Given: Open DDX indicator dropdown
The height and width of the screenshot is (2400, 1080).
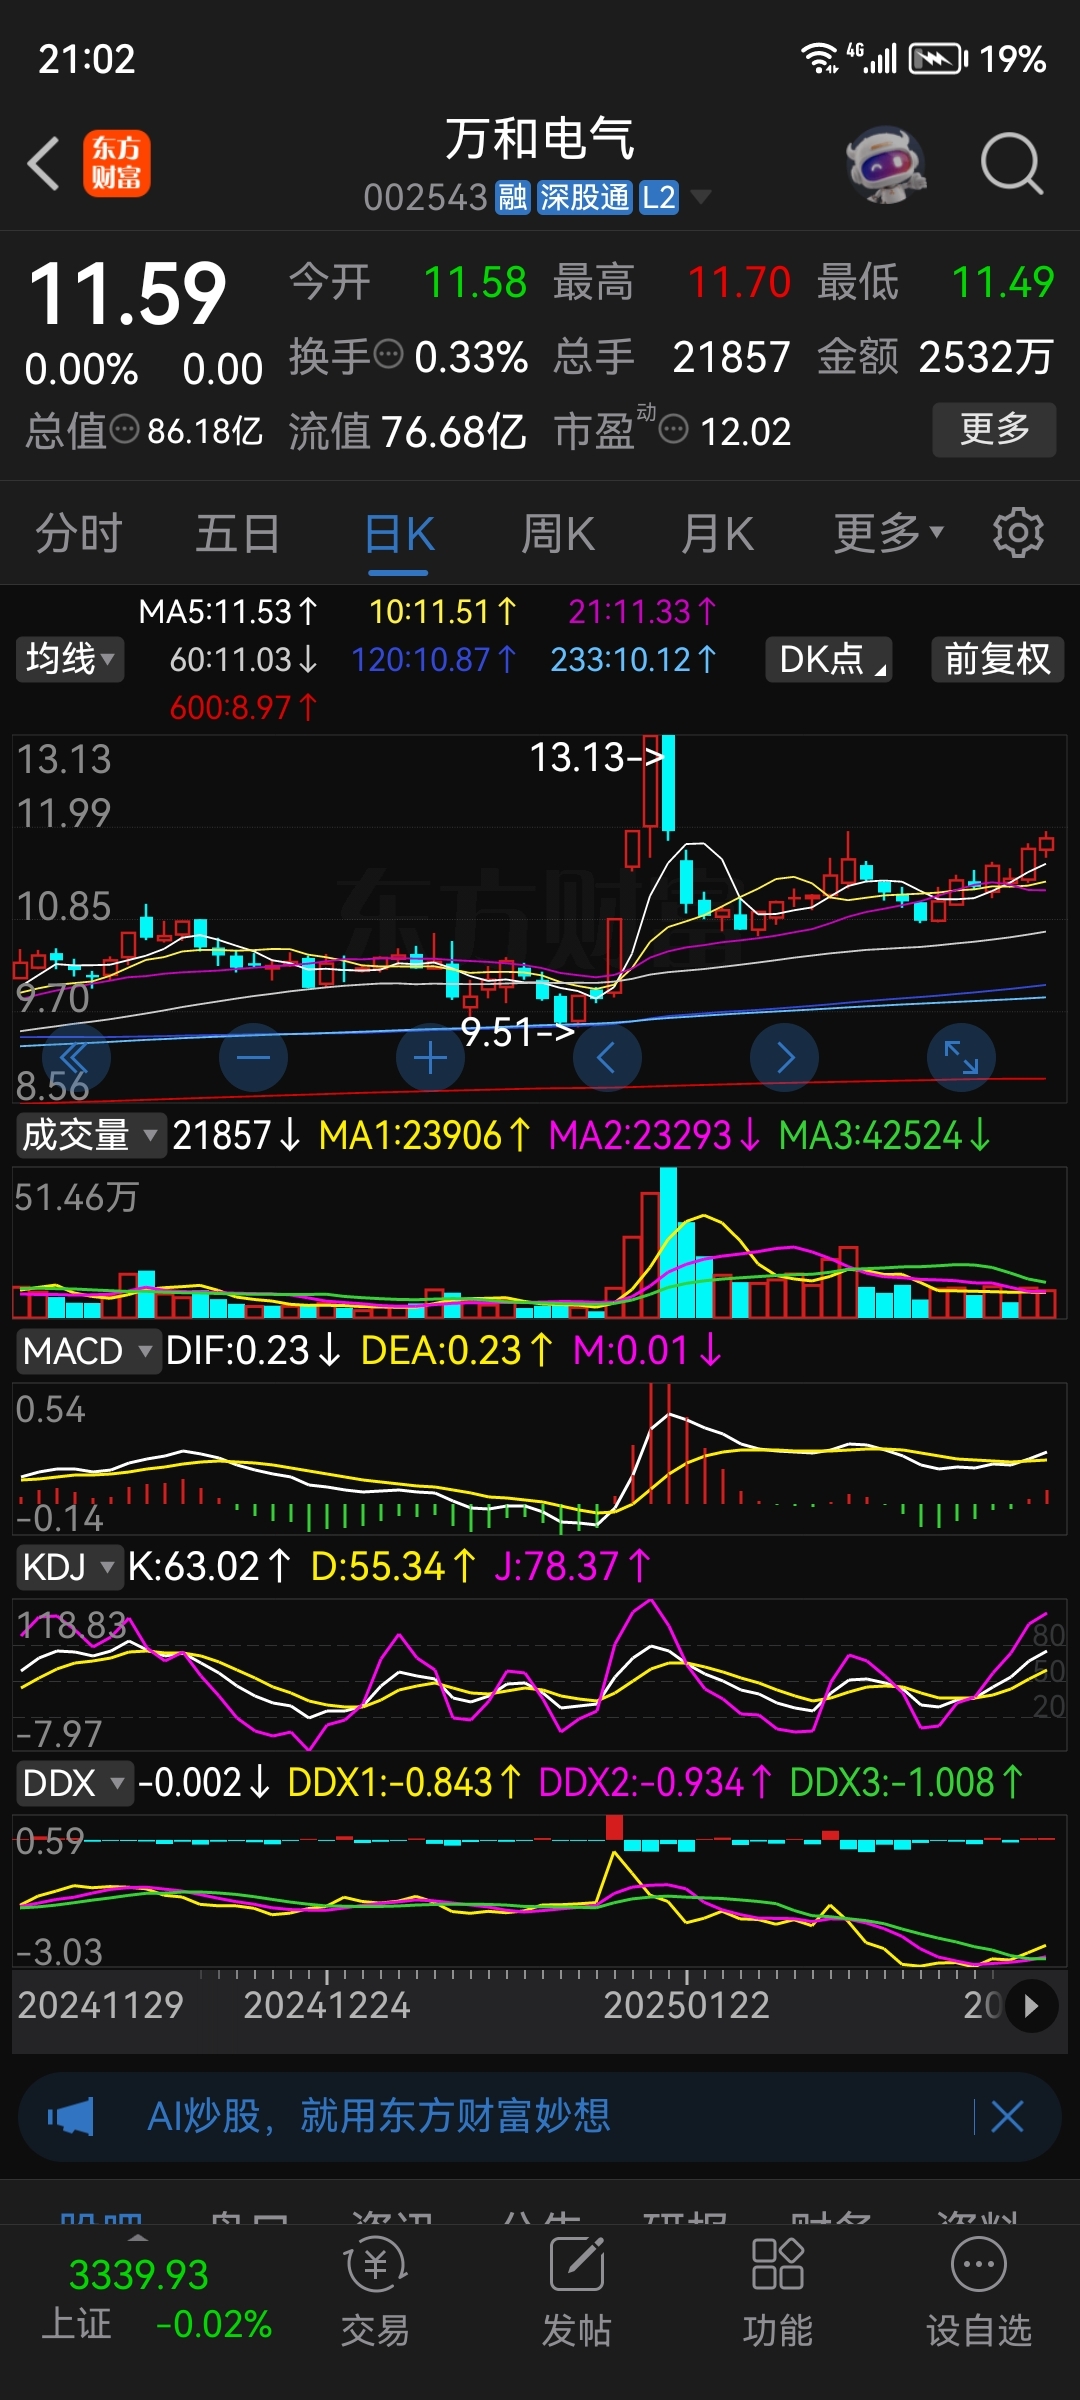Looking at the screenshot, I should pos(74,1783).
